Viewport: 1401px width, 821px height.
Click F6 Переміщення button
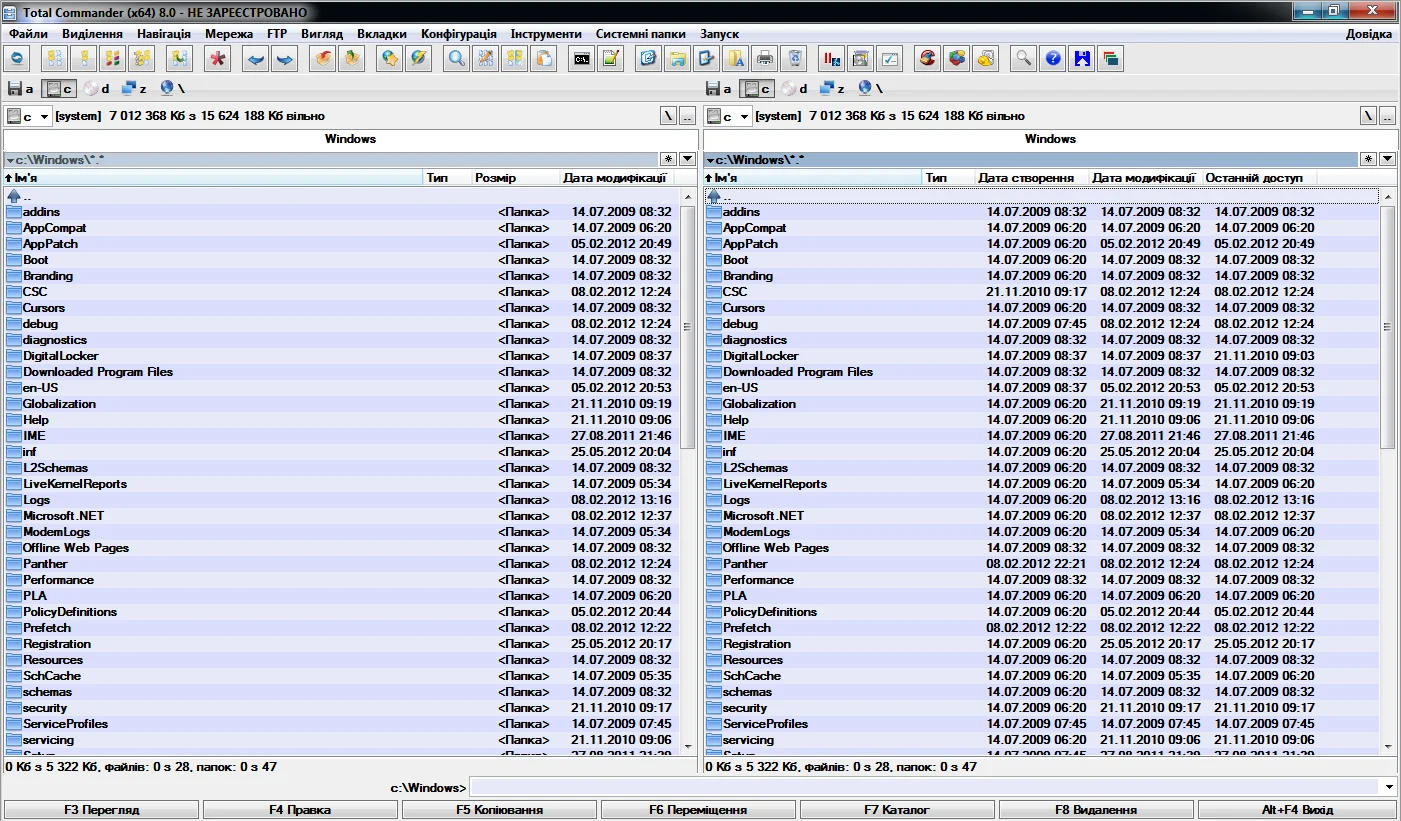point(698,810)
